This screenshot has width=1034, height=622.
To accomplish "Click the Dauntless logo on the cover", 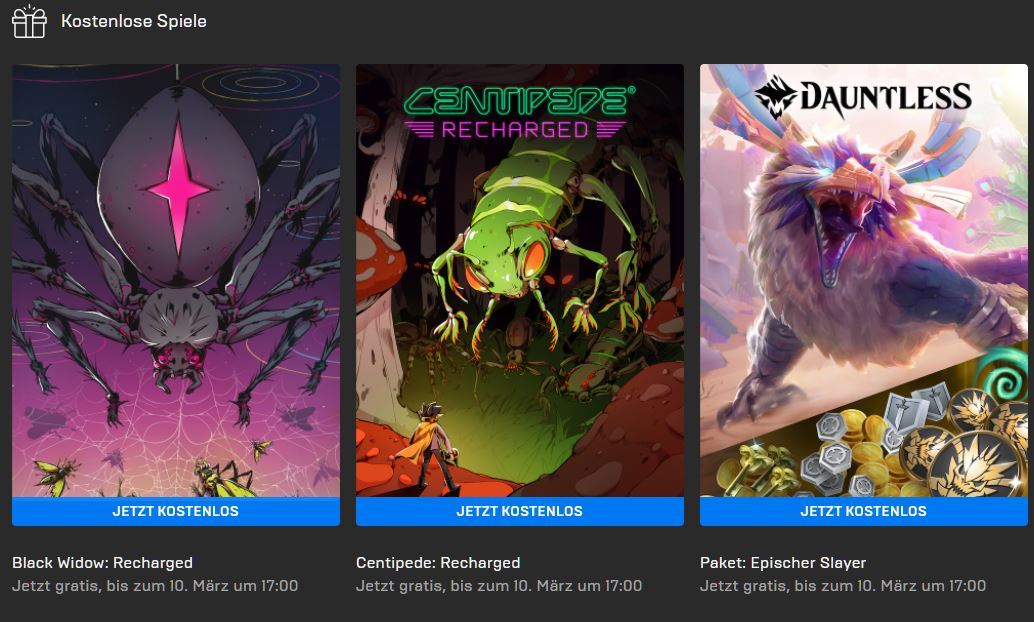I will pos(863,96).
